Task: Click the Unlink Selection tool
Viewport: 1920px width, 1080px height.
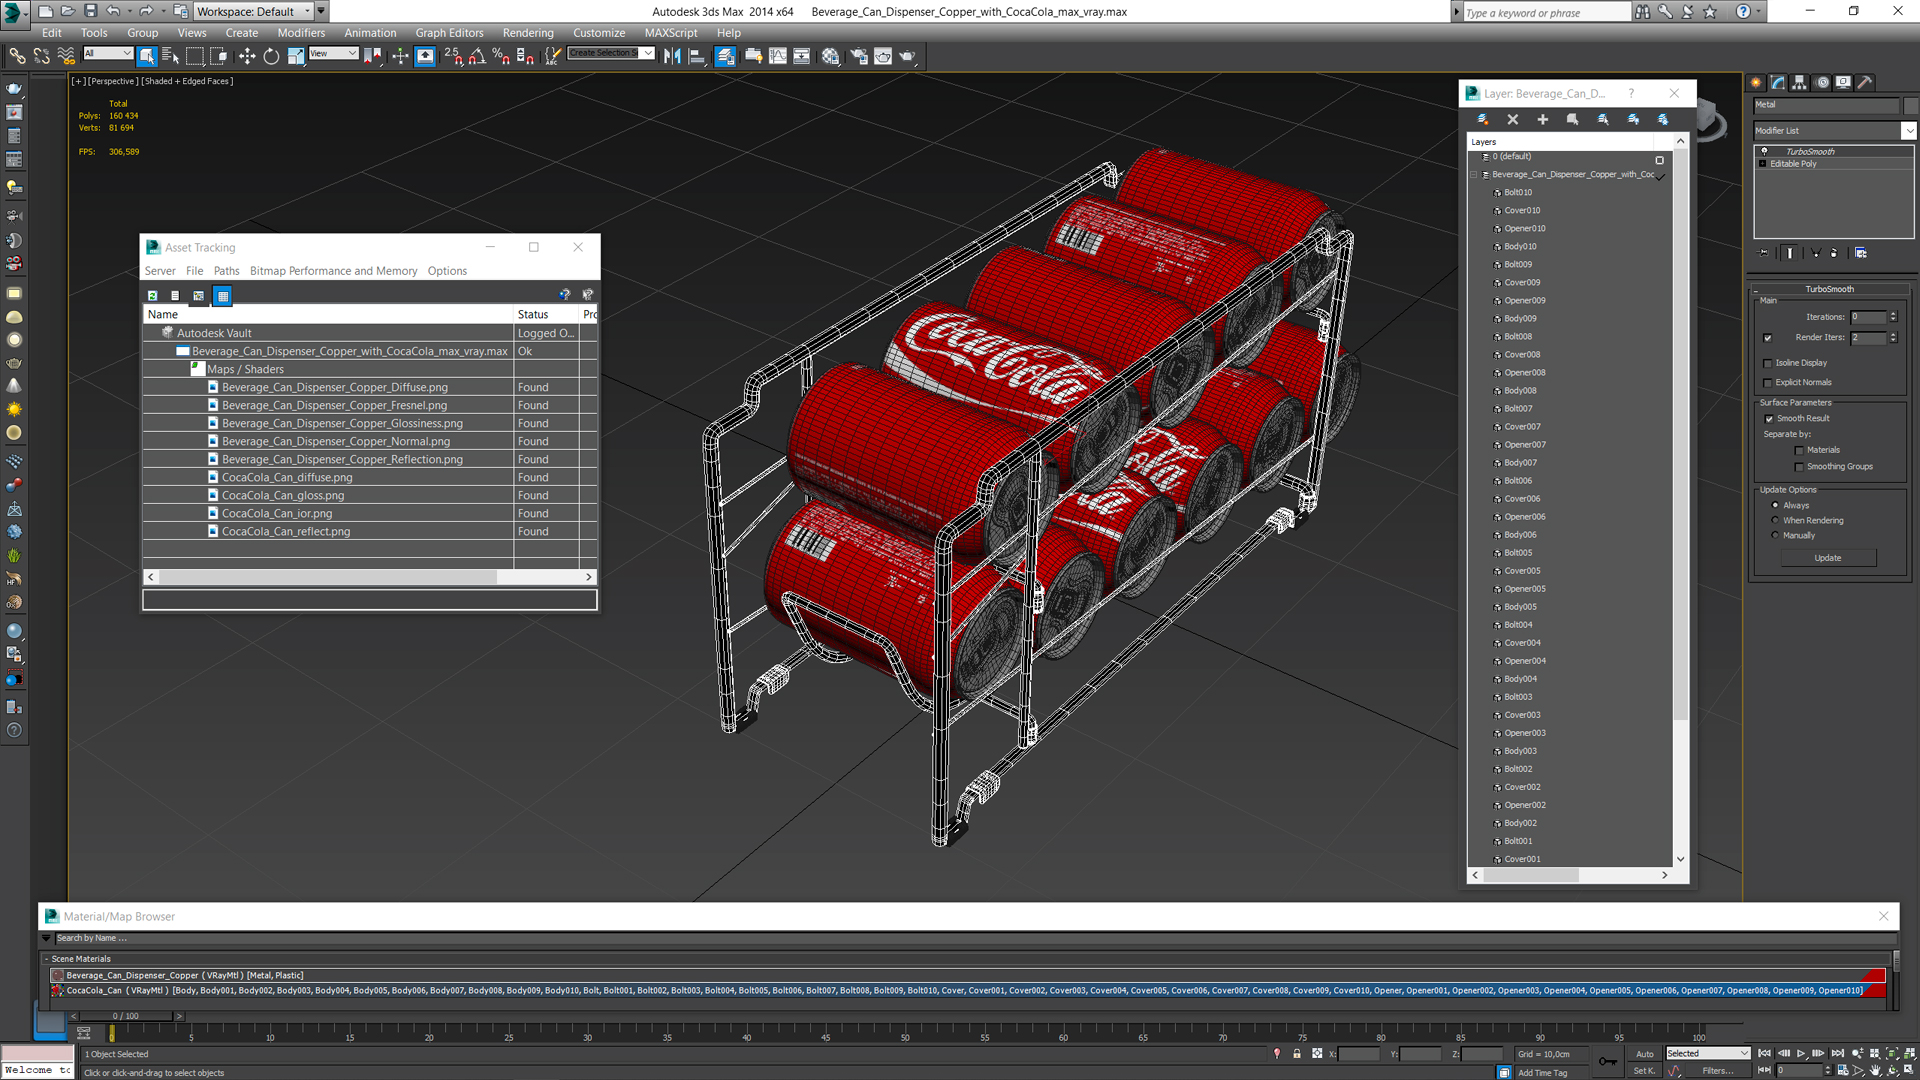Action: pyautogui.click(x=41, y=56)
